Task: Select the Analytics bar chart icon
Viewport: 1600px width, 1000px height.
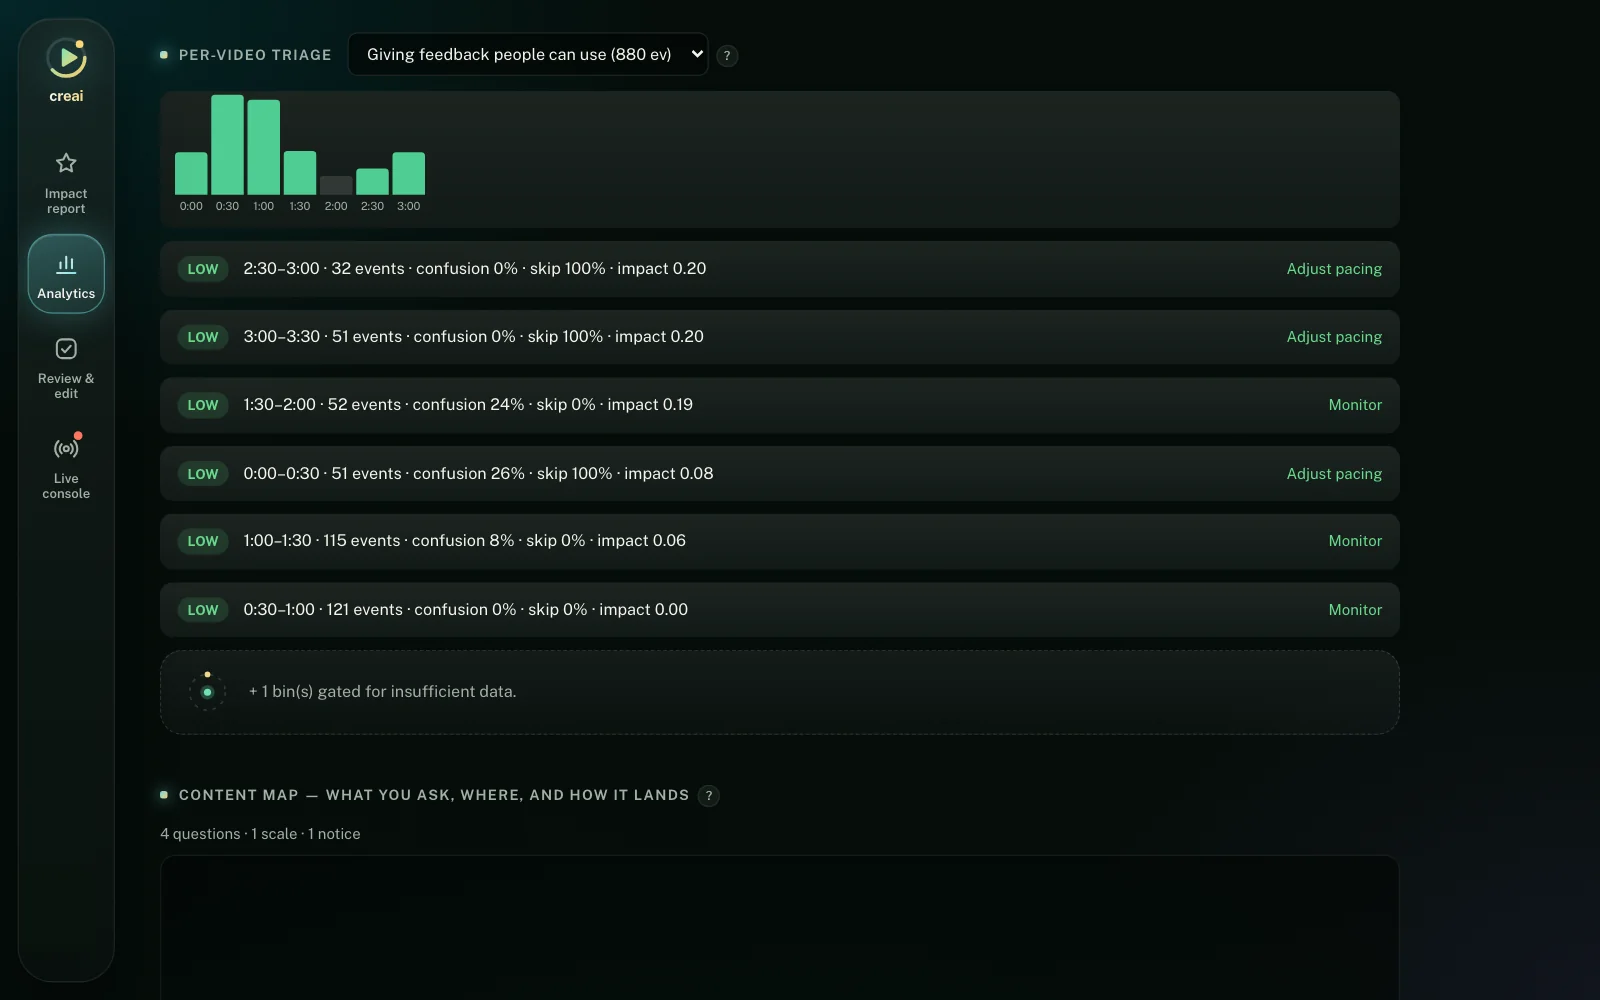Action: pyautogui.click(x=66, y=264)
